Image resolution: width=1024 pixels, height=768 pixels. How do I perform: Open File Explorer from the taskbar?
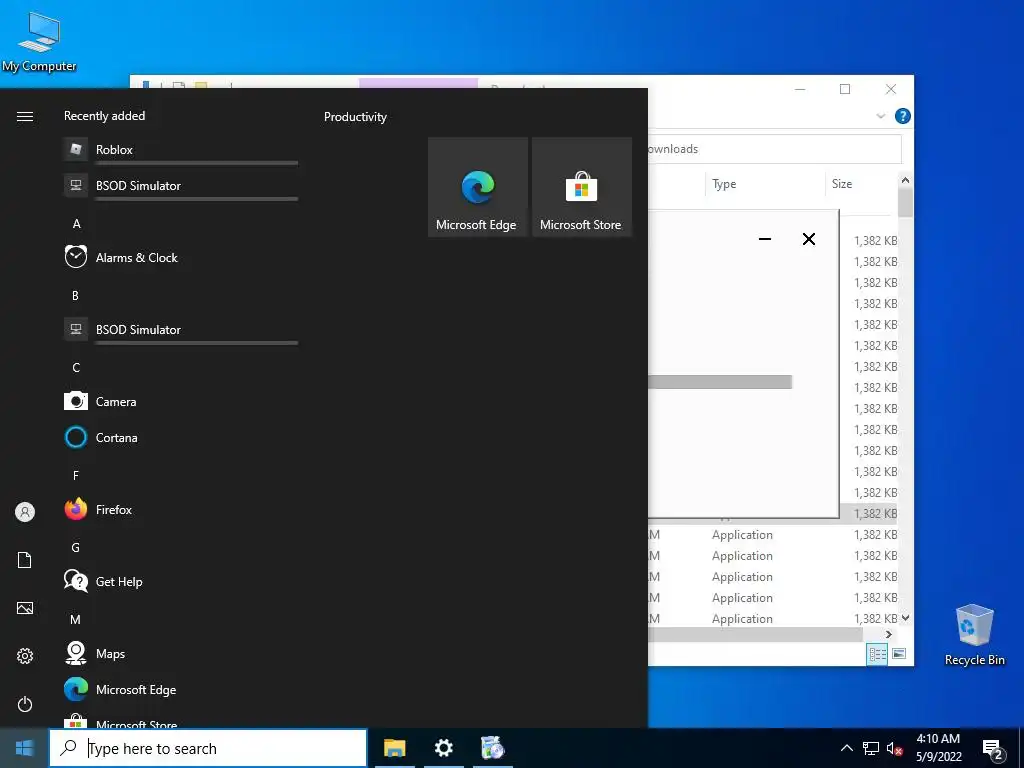coord(394,748)
